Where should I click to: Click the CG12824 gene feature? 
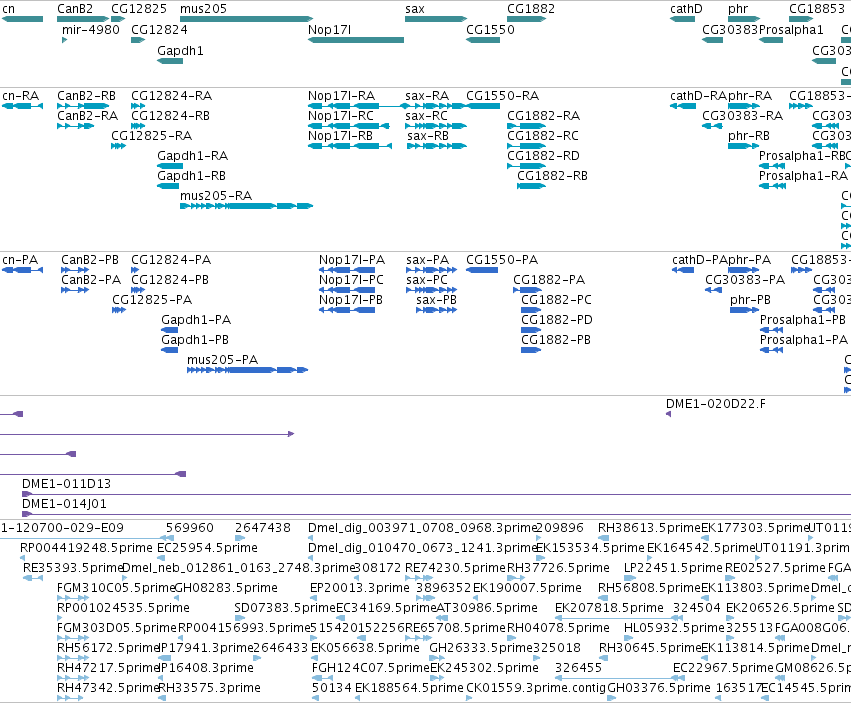click(x=138, y=40)
